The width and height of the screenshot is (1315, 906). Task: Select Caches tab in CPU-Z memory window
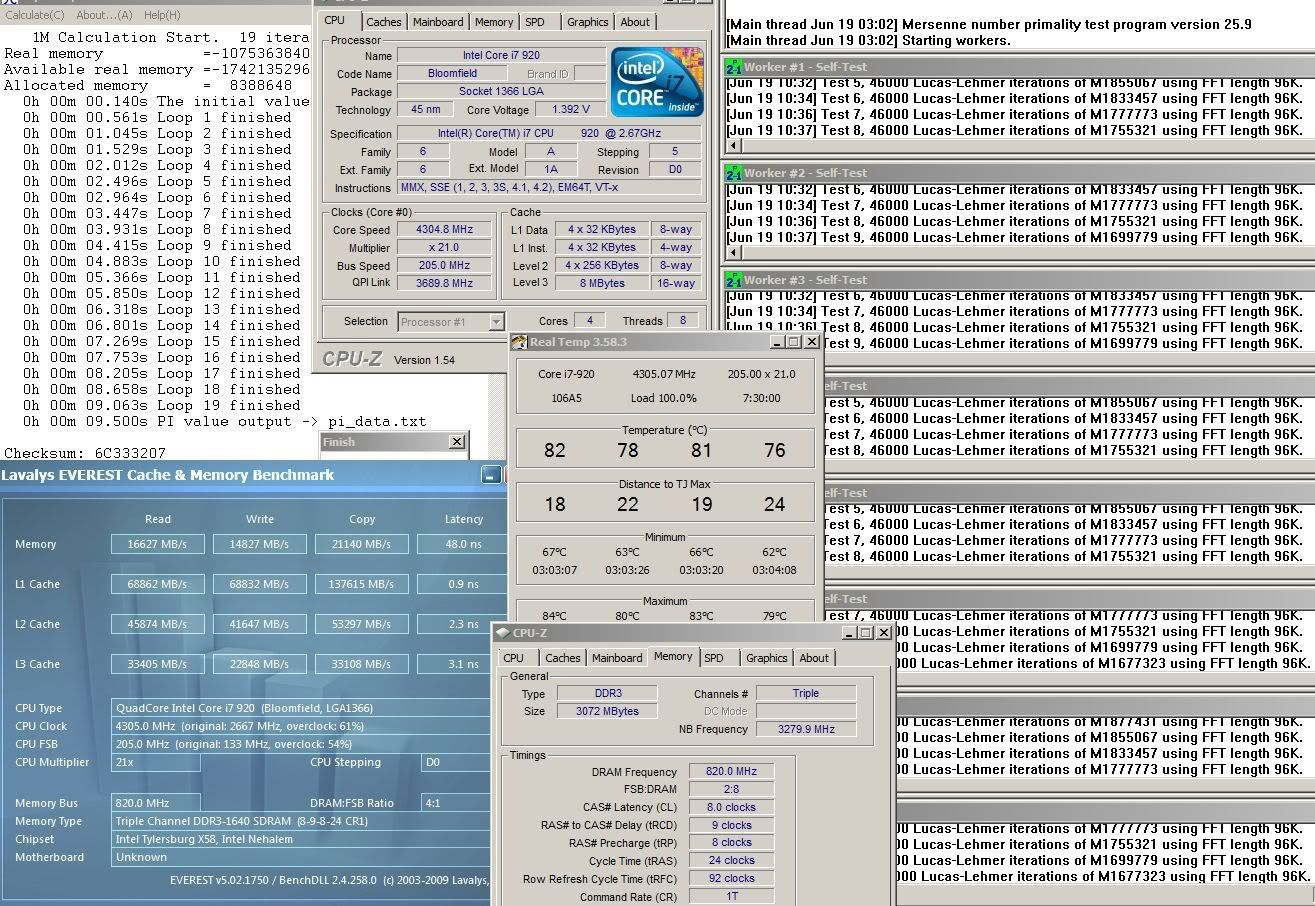click(562, 658)
